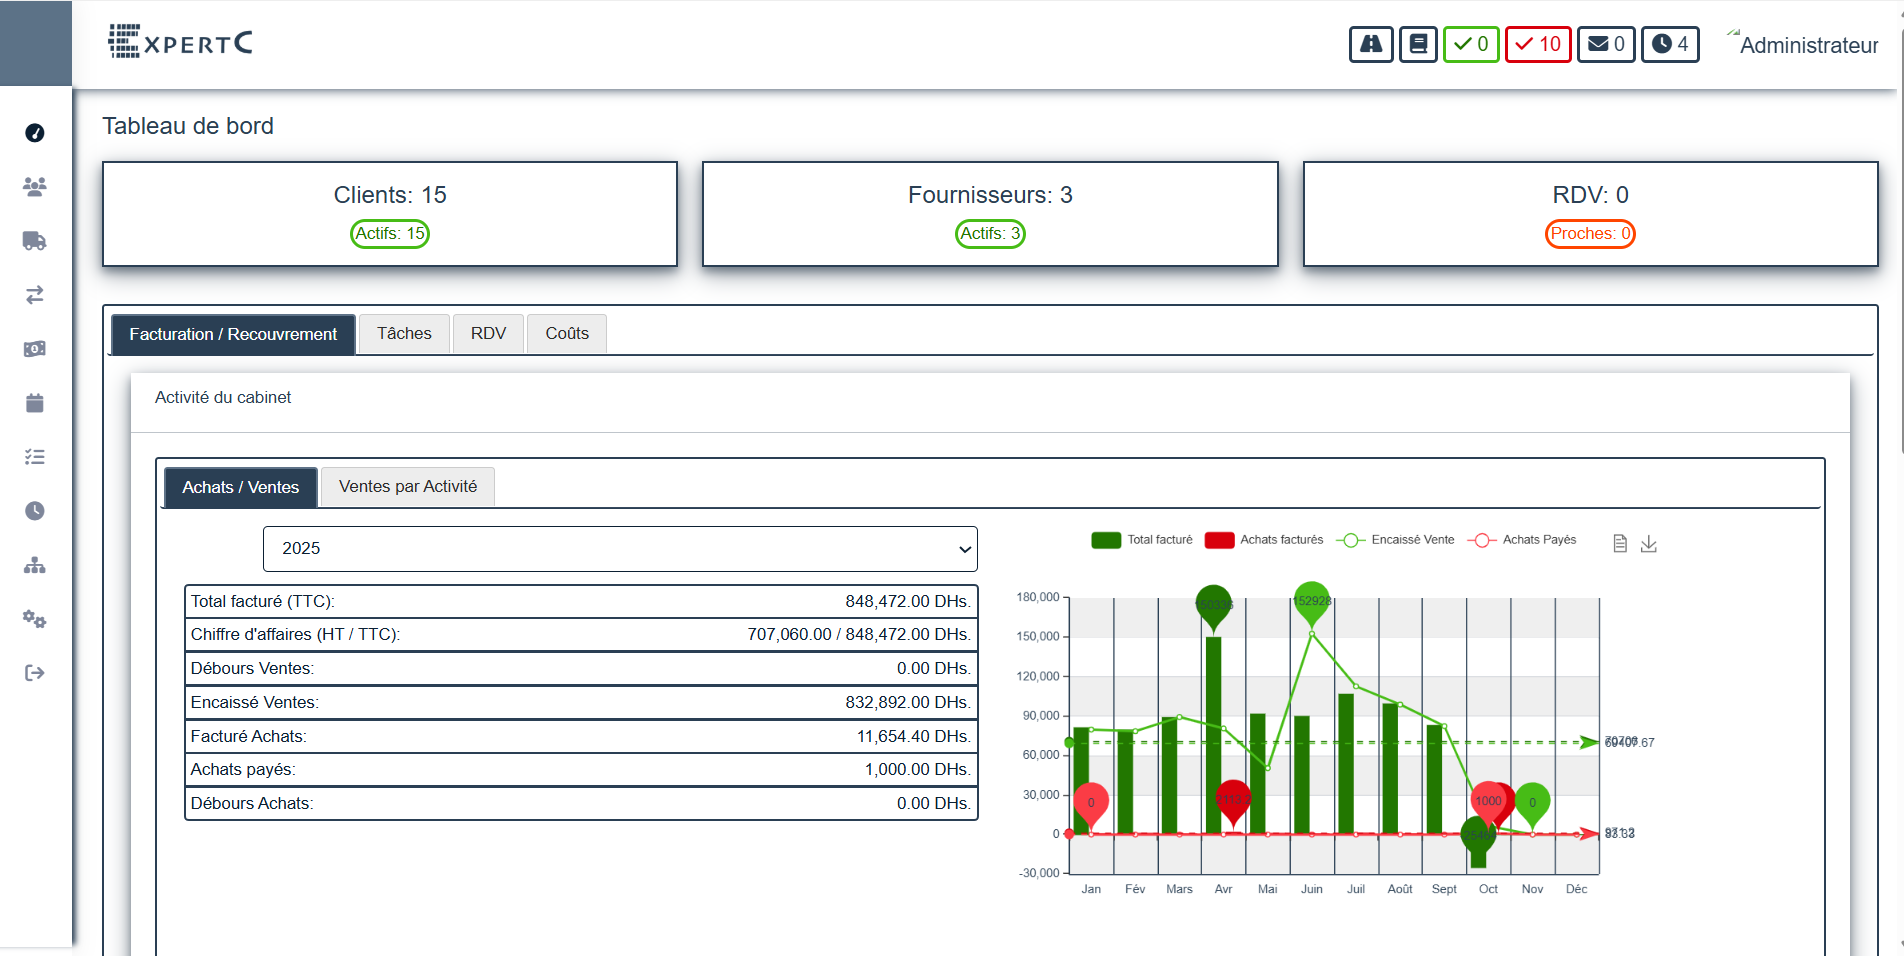
Task: Switch to the Tâches tab
Action: coord(404,334)
